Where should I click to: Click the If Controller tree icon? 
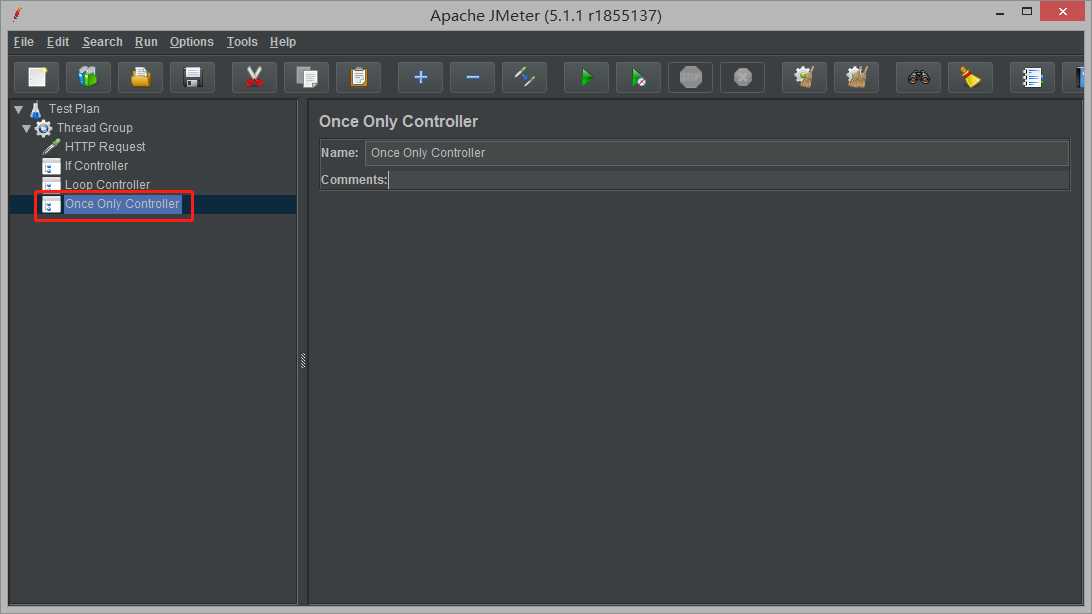(x=51, y=166)
